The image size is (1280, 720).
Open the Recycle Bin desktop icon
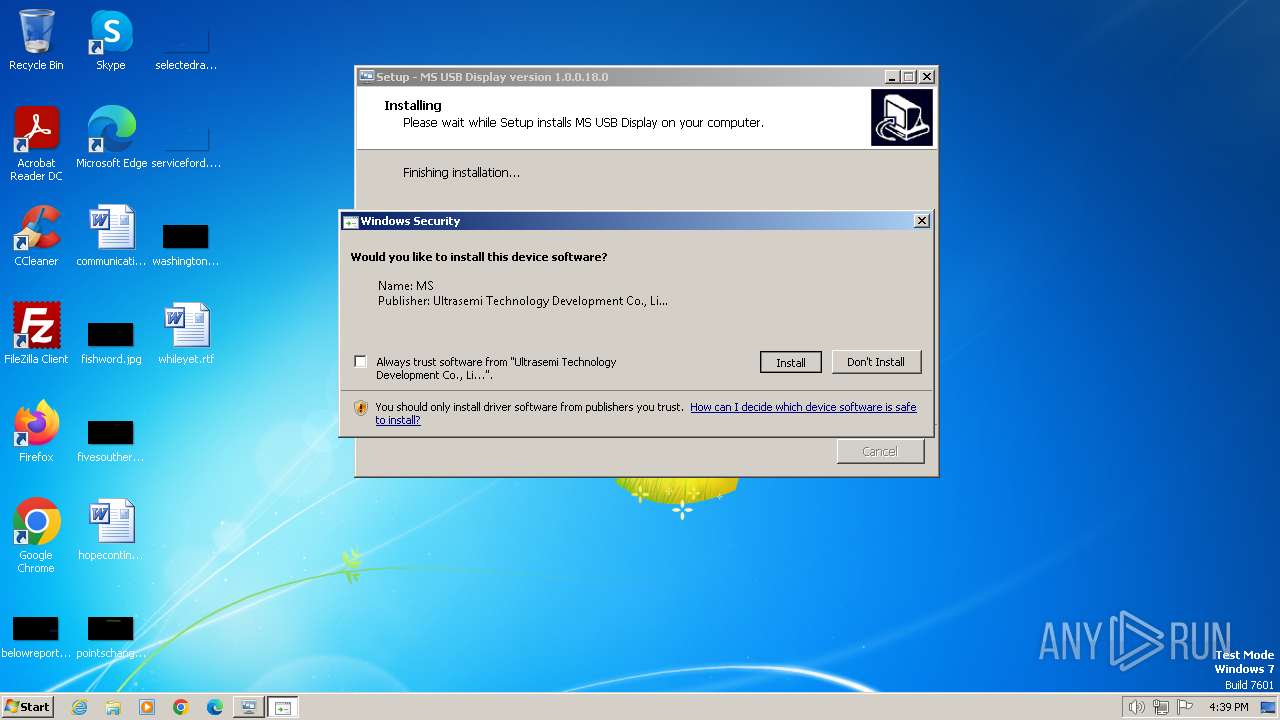[36, 40]
